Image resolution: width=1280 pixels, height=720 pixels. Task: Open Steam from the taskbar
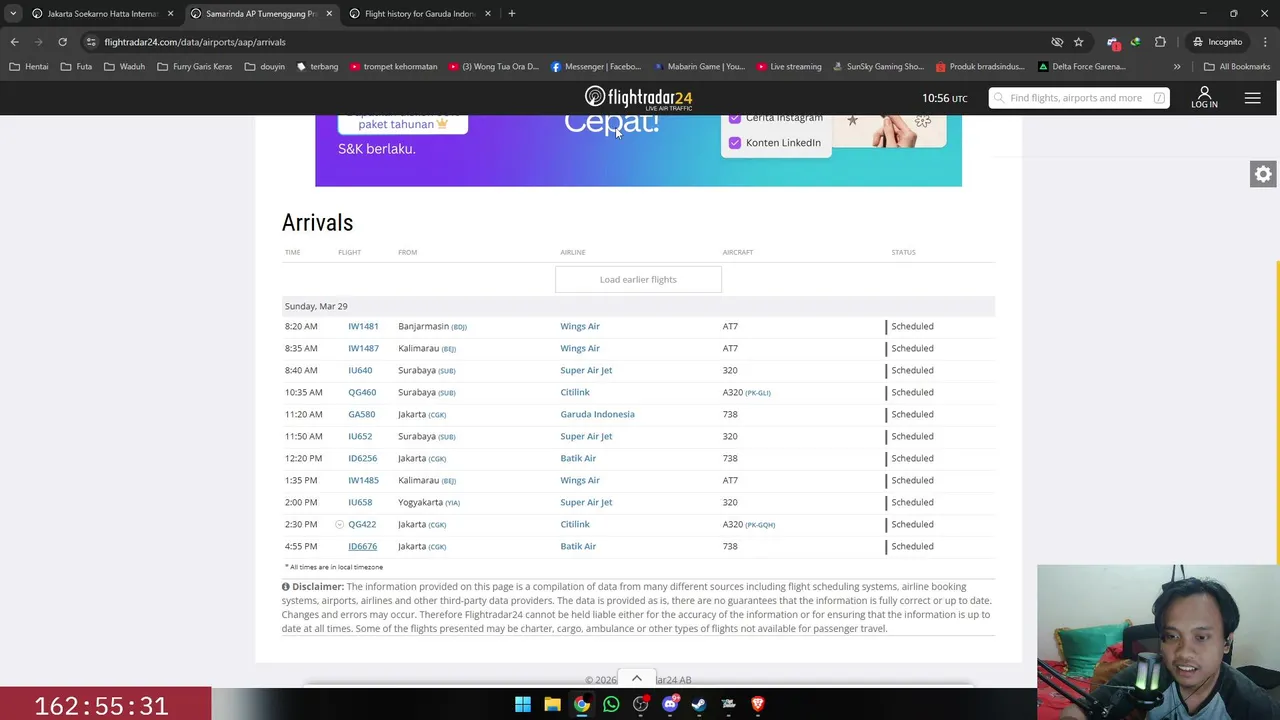pyautogui.click(x=699, y=704)
